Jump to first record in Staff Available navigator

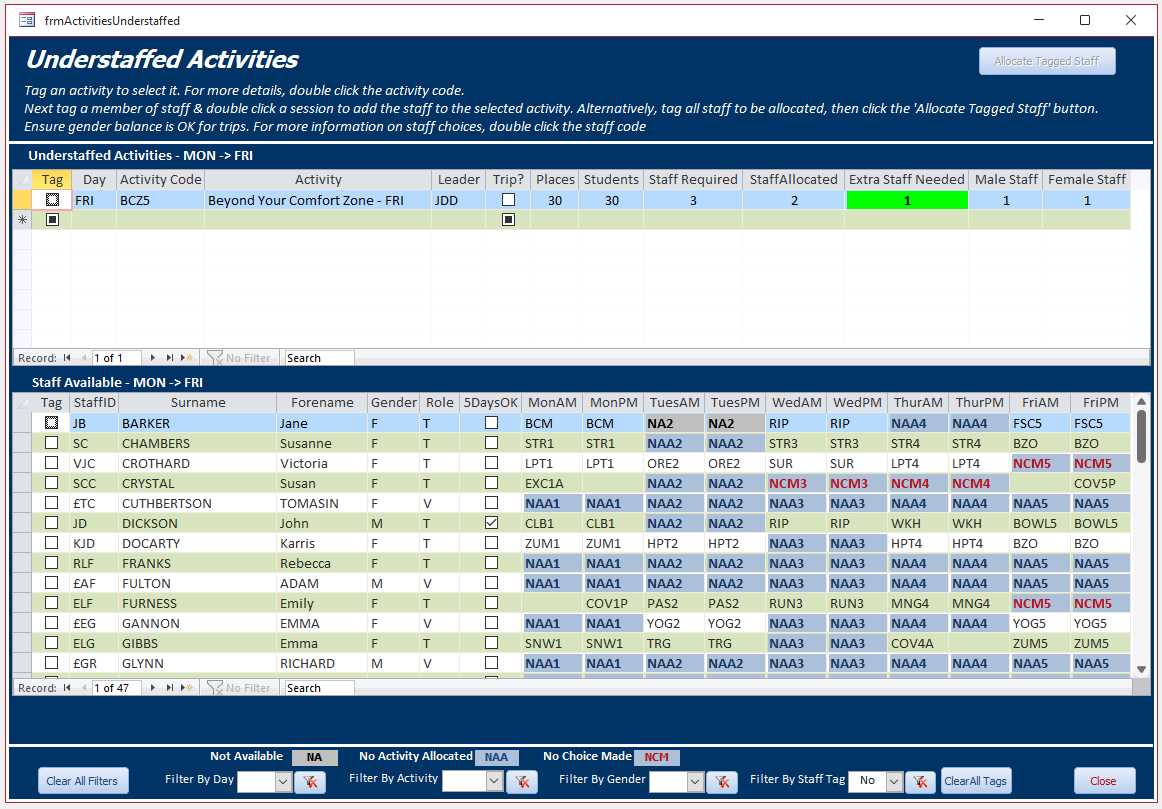(67, 688)
